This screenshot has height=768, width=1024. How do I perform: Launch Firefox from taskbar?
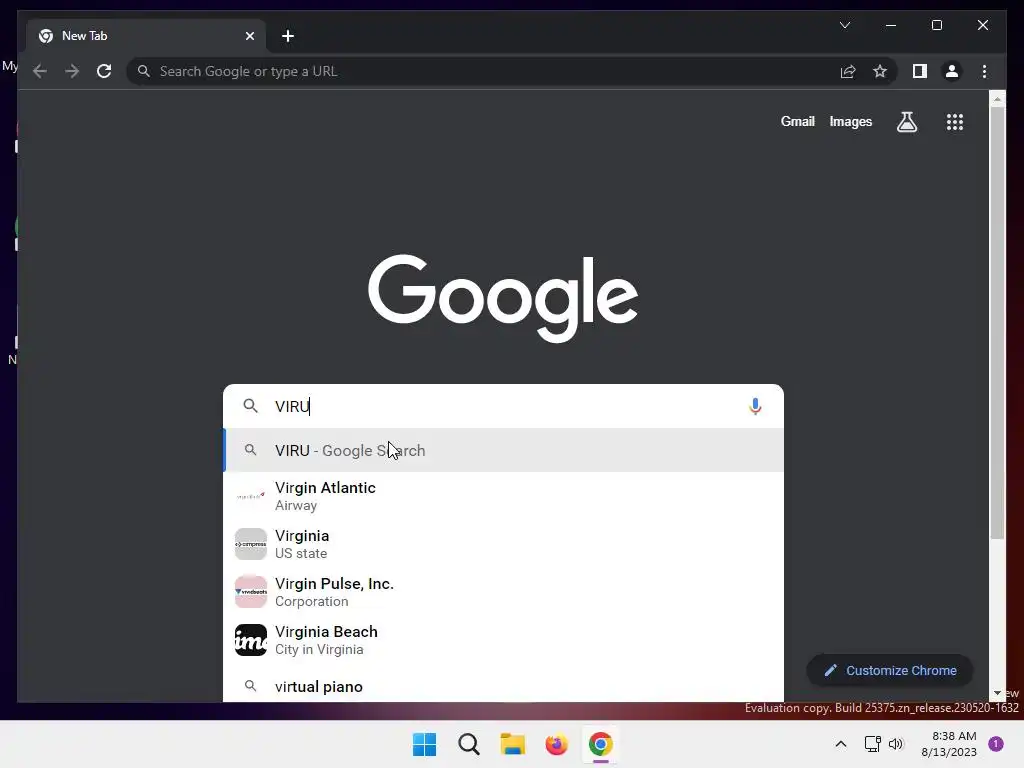point(556,744)
